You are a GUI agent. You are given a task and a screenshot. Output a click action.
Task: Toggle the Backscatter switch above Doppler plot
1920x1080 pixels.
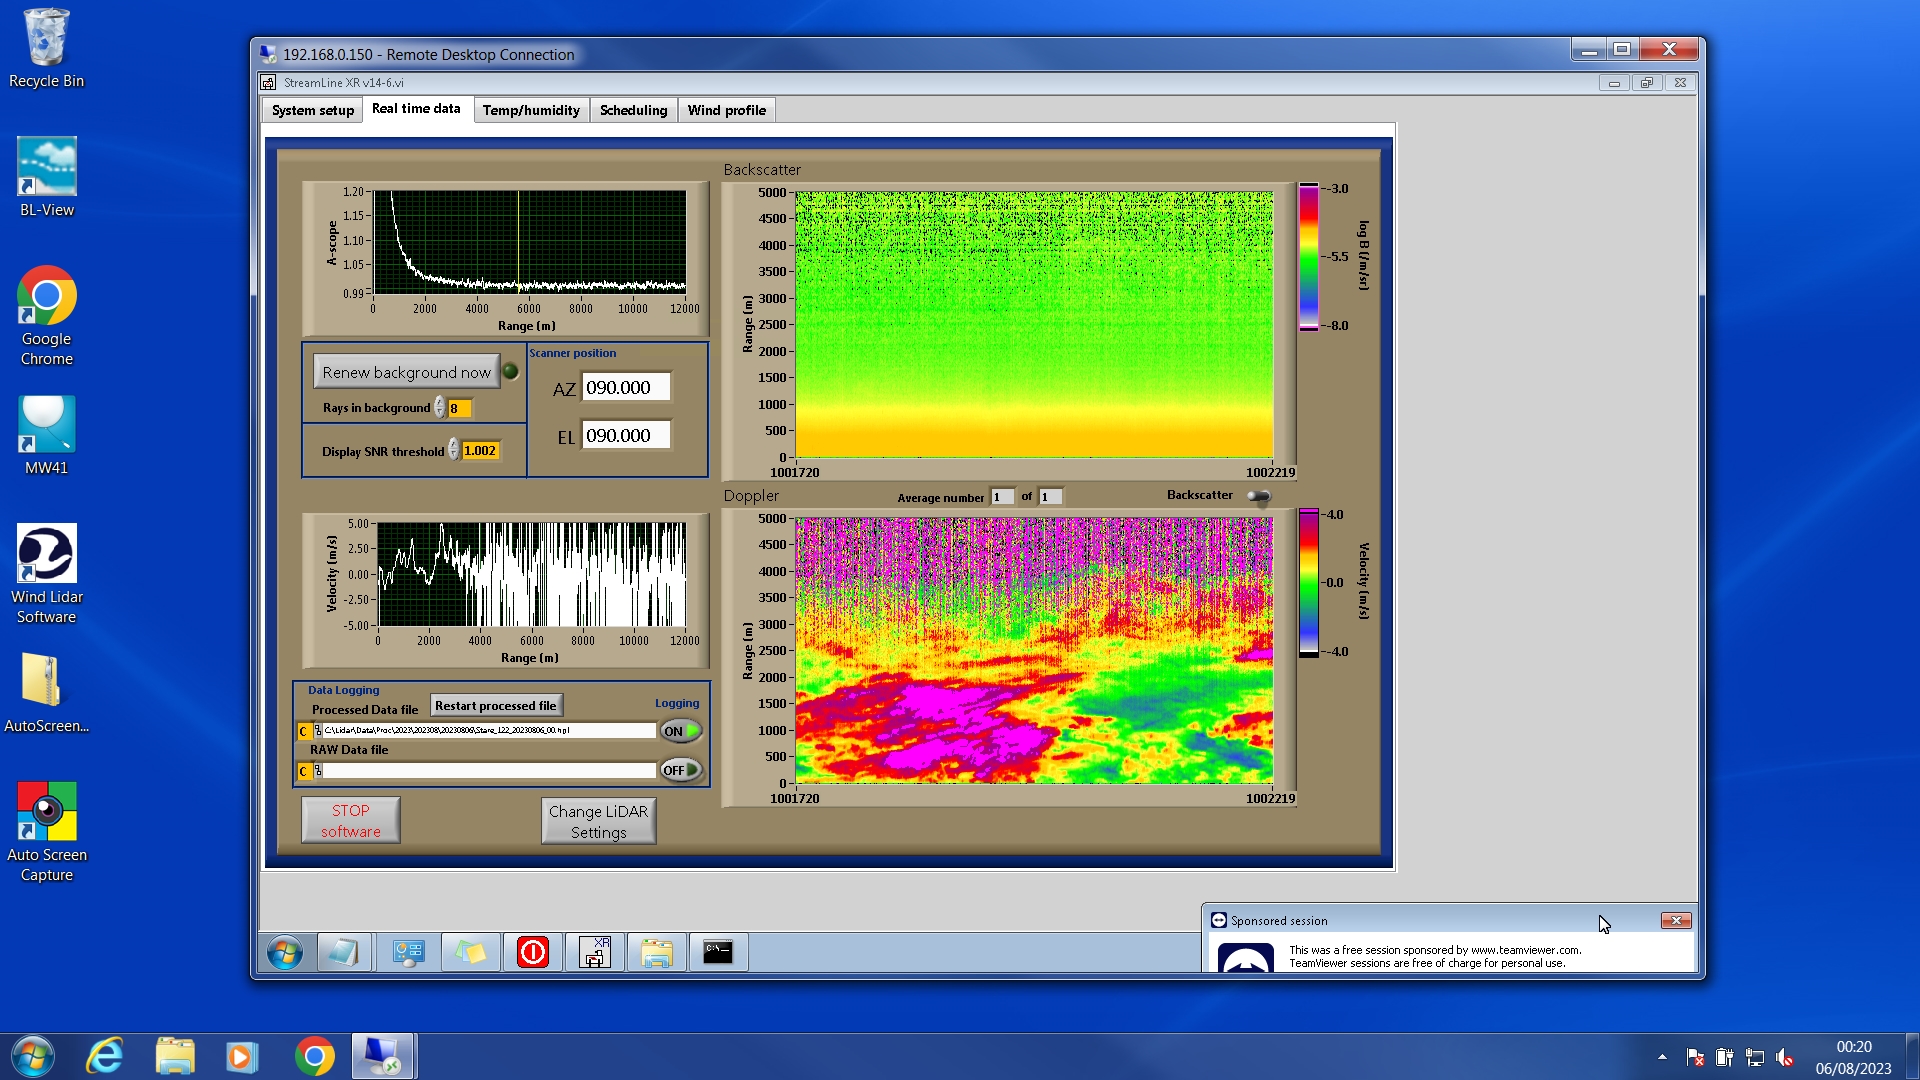1258,496
